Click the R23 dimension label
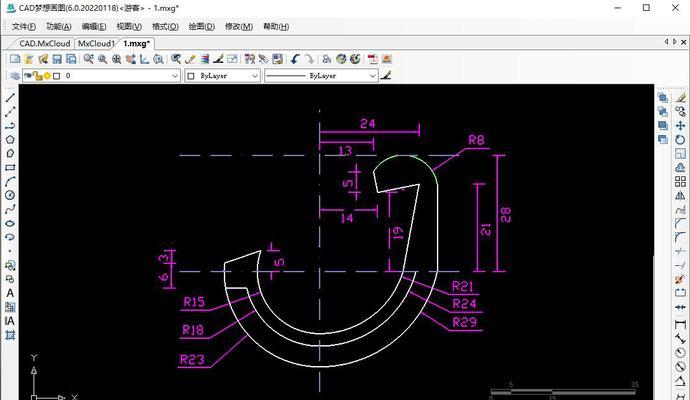This screenshot has height=400, width=690. tap(192, 360)
